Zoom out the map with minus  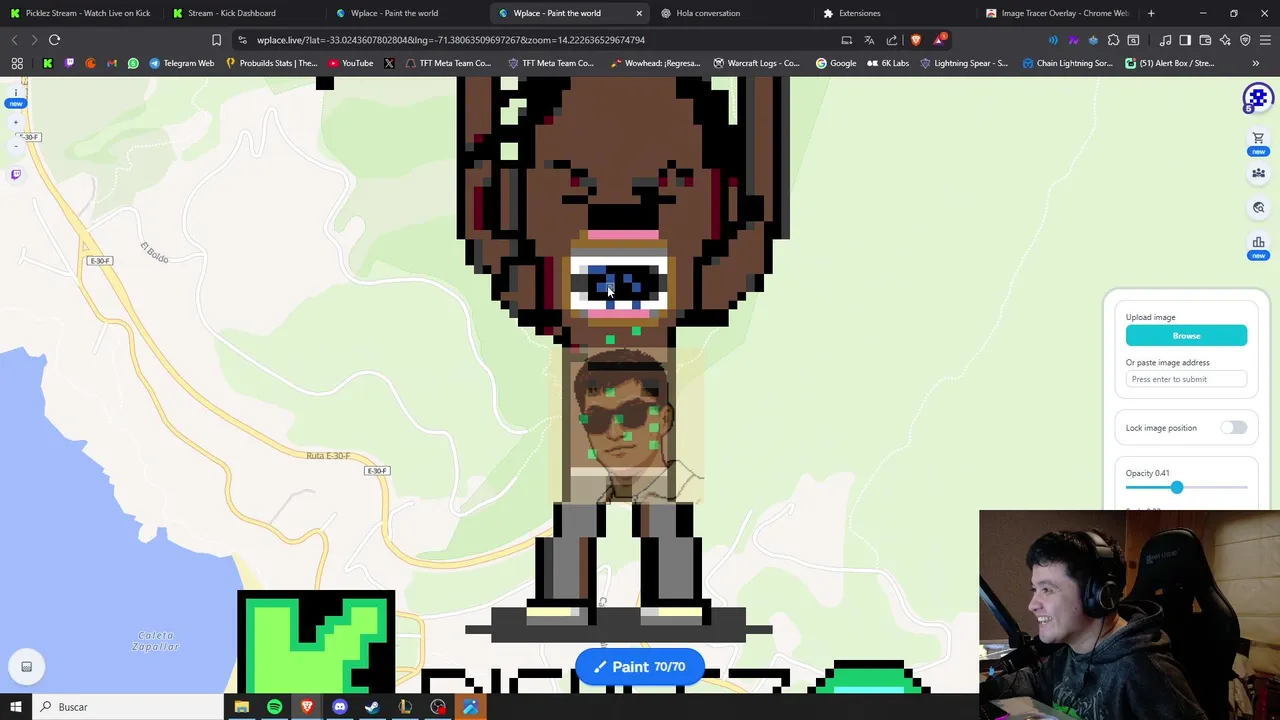pos(15,145)
